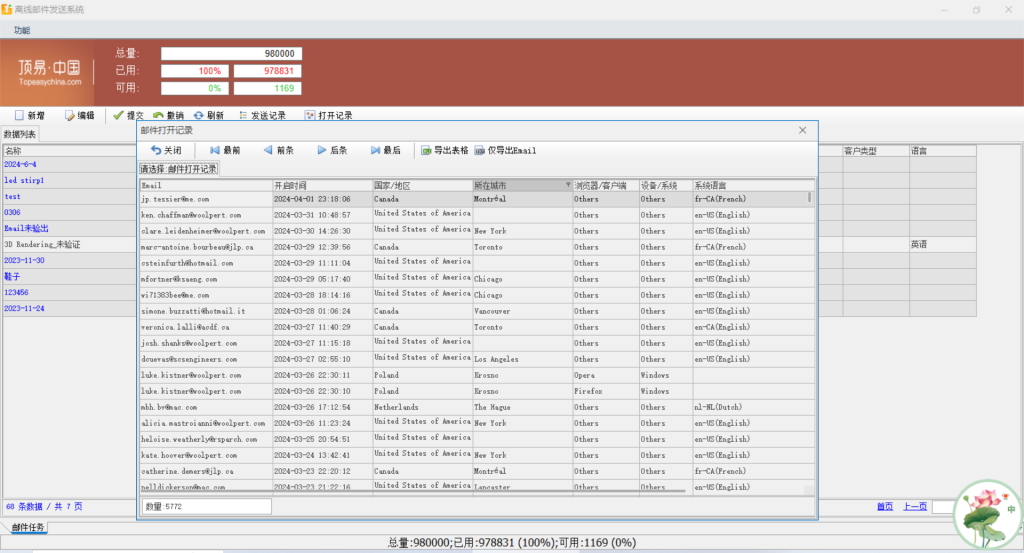
Task: Go to next record with 后条
Action: point(331,150)
